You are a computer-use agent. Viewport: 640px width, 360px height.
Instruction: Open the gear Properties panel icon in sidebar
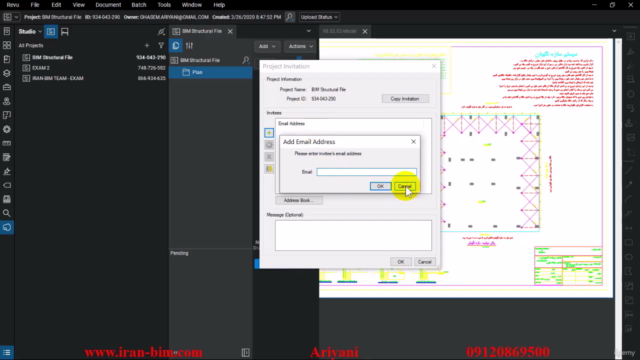tap(7, 129)
